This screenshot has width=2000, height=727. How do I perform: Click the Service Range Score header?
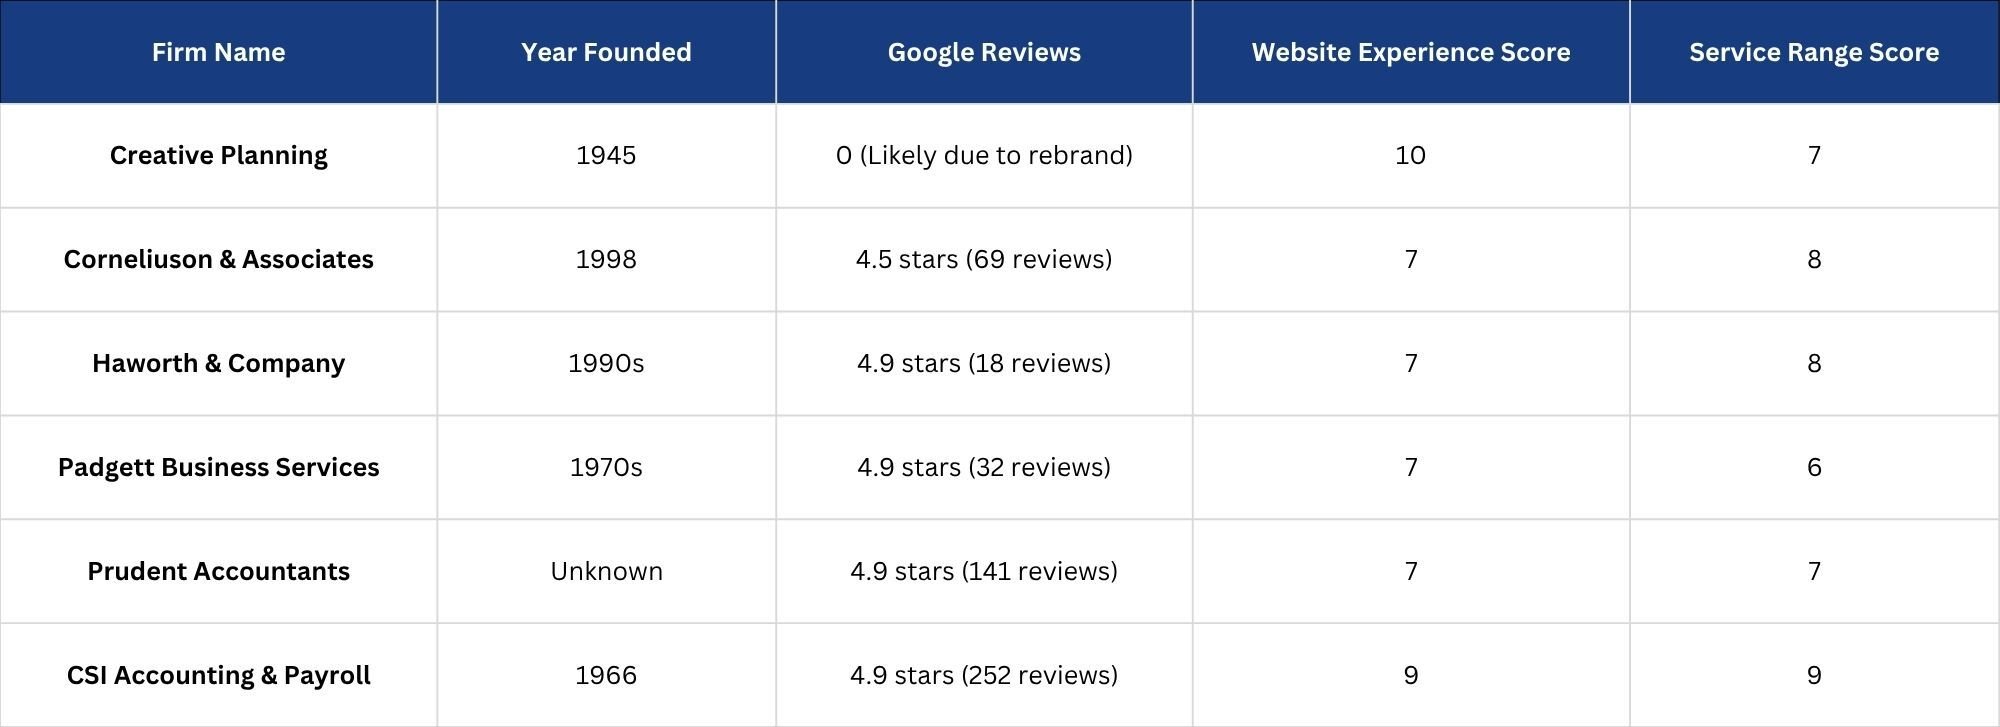tap(1814, 52)
